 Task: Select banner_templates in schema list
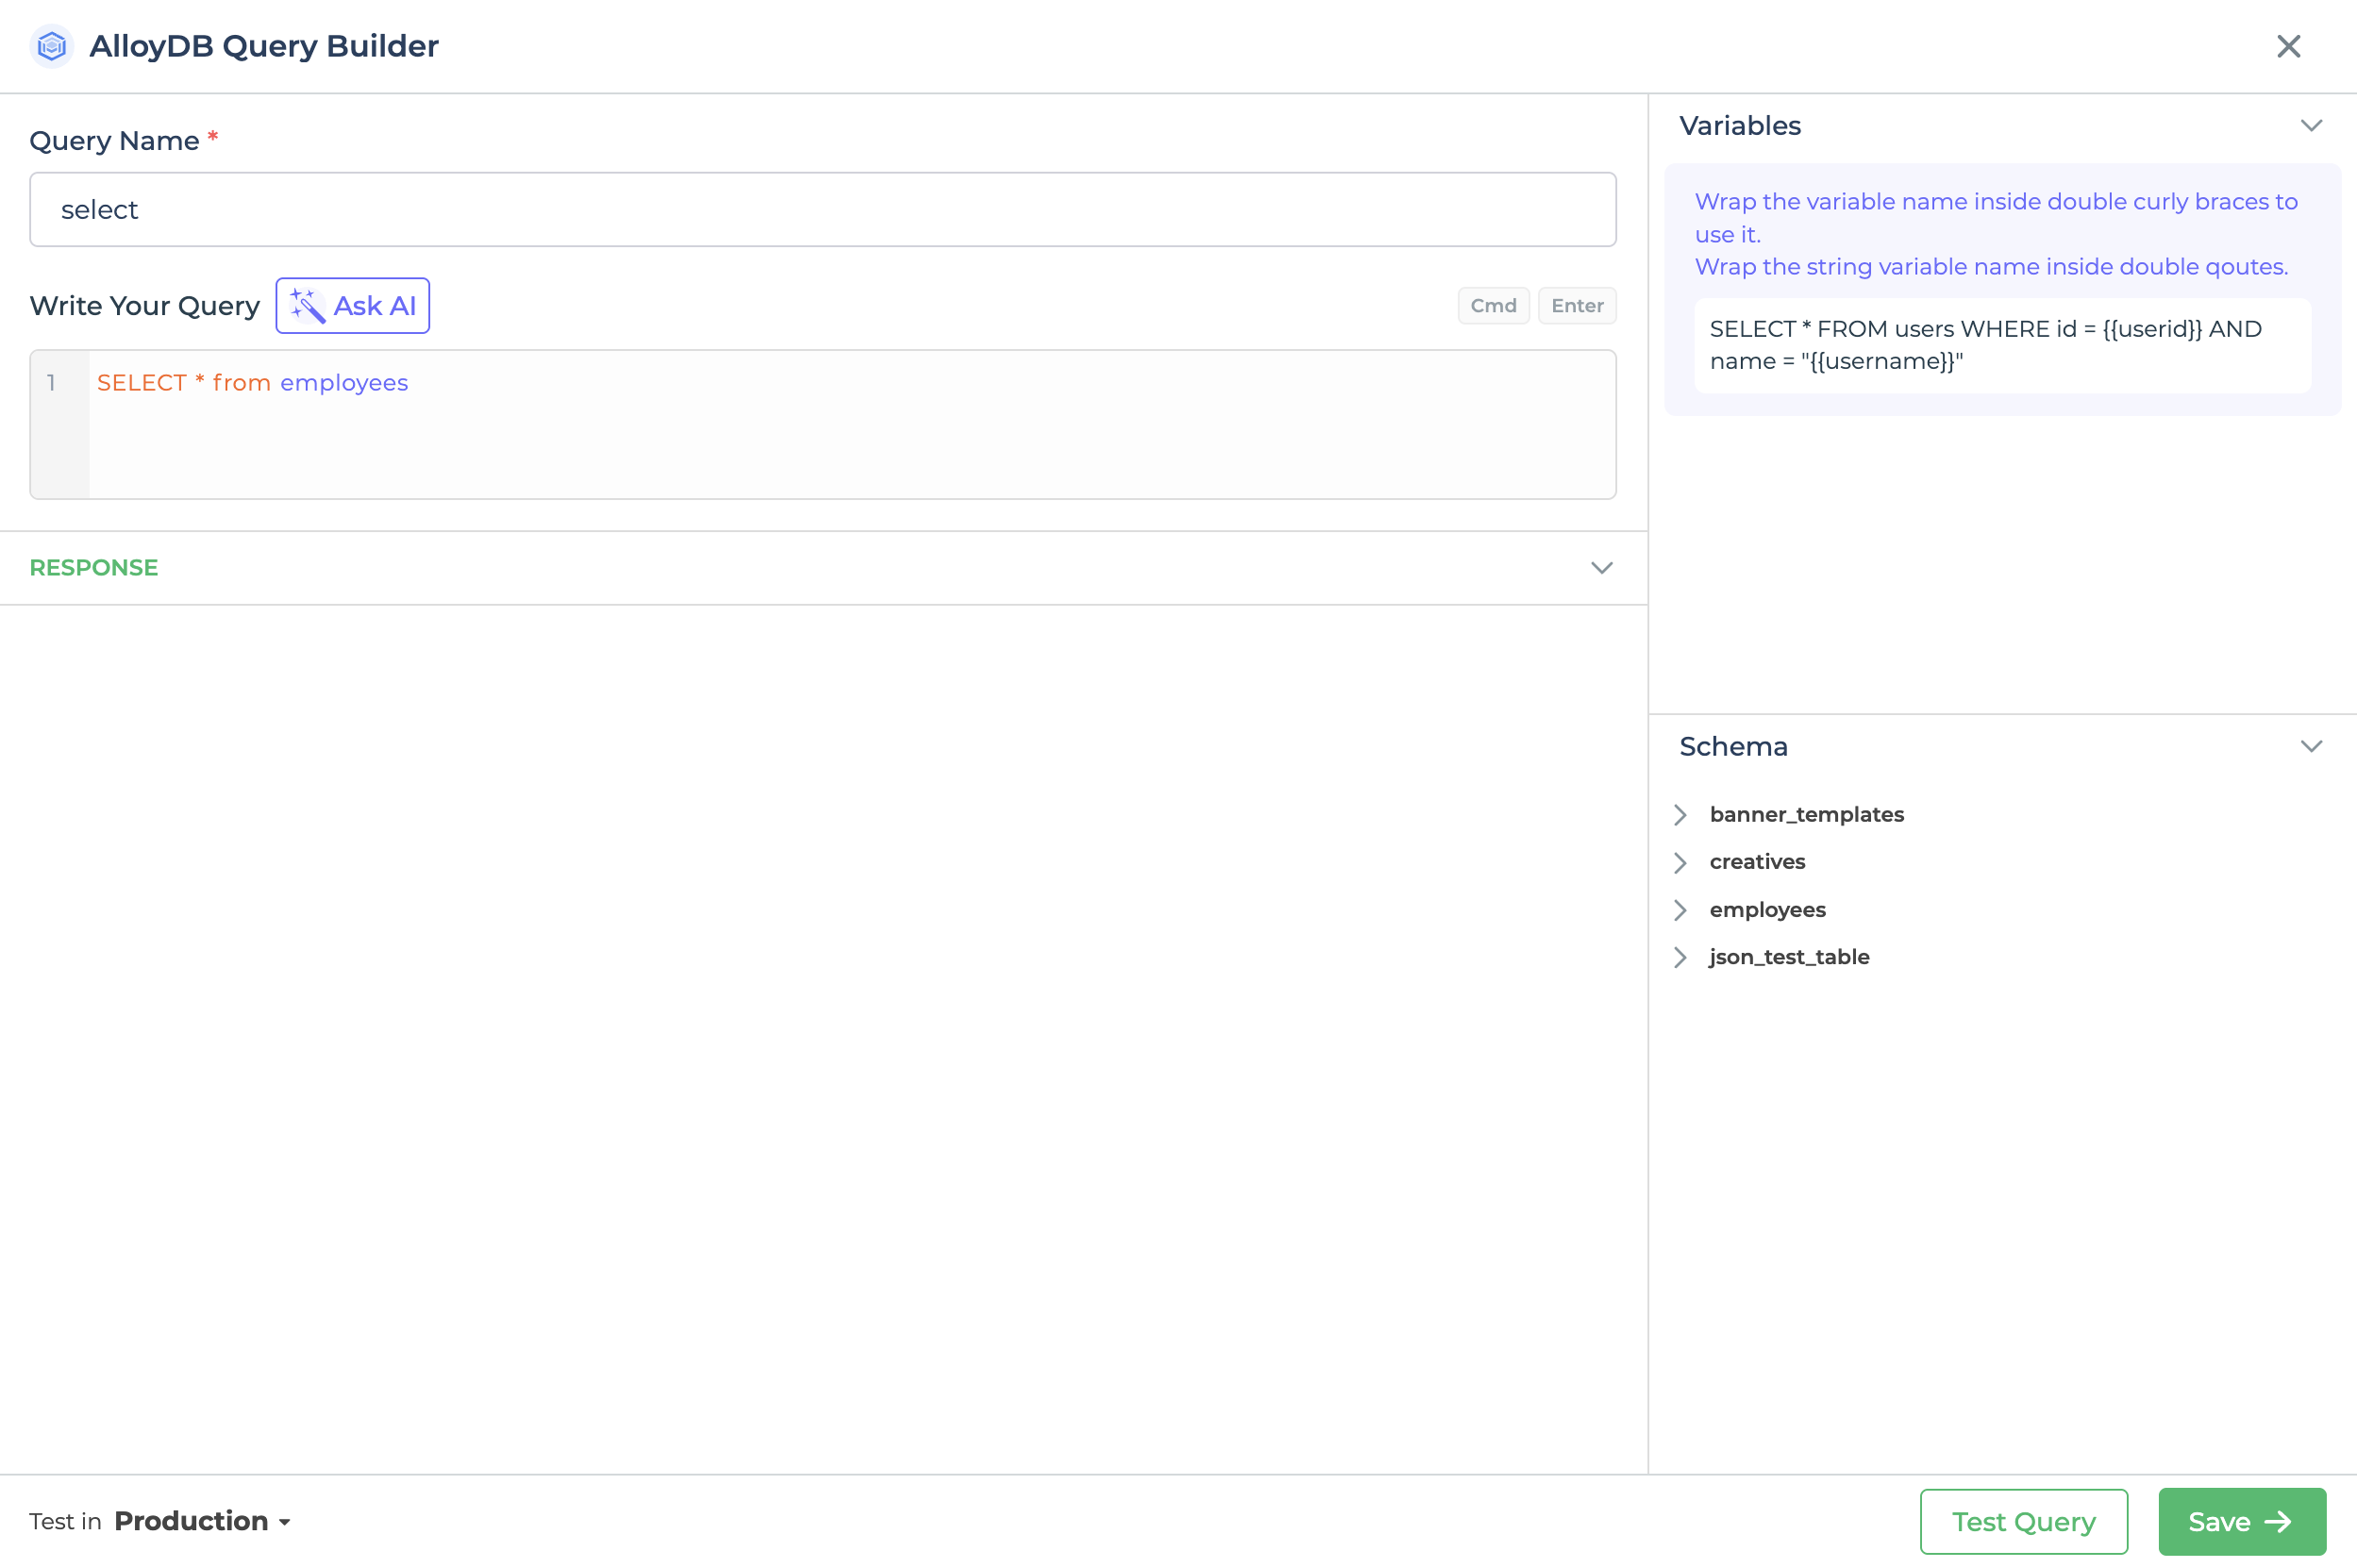click(1806, 815)
